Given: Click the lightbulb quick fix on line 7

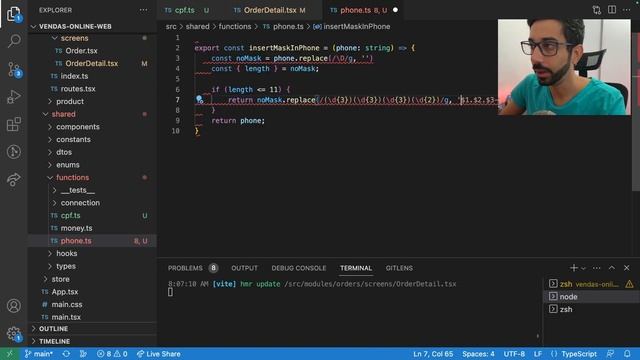Looking at the screenshot, I should [199, 99].
